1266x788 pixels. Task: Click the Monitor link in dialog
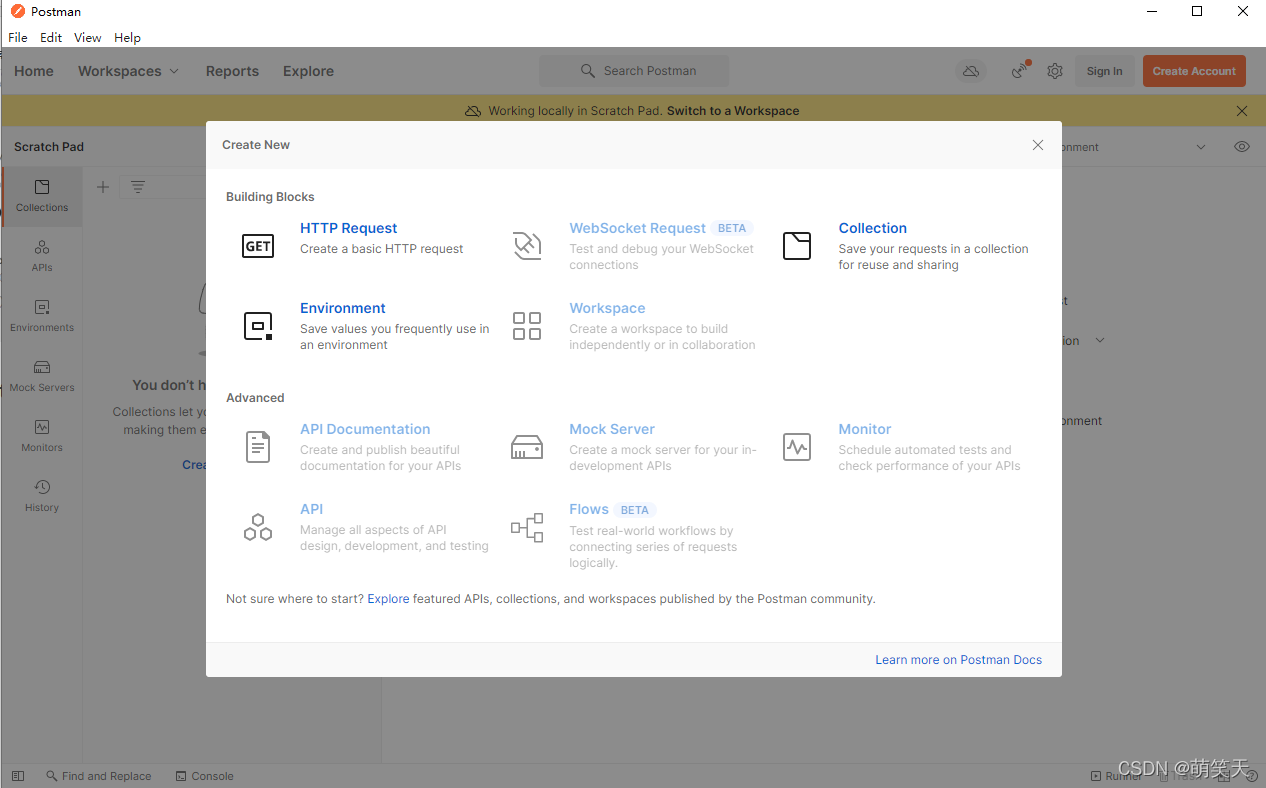pos(864,429)
